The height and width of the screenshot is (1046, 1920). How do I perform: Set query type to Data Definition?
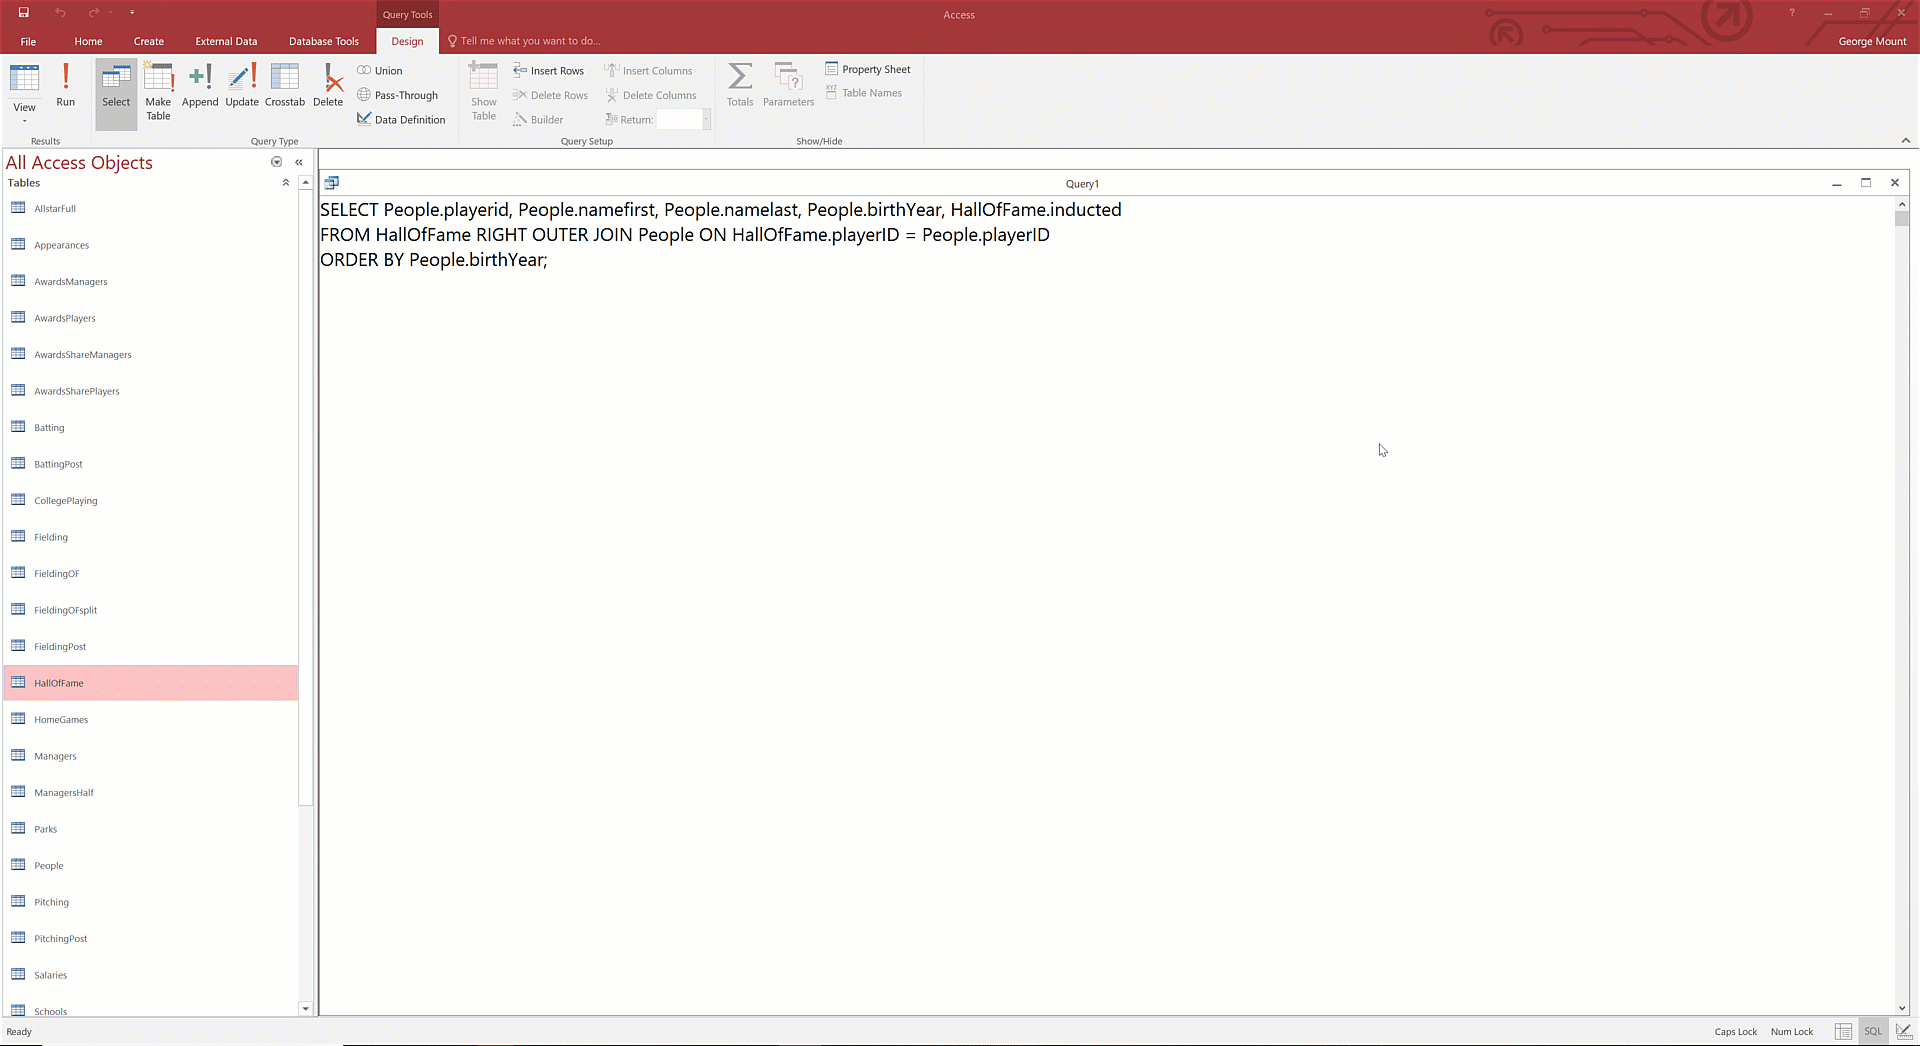coord(401,119)
